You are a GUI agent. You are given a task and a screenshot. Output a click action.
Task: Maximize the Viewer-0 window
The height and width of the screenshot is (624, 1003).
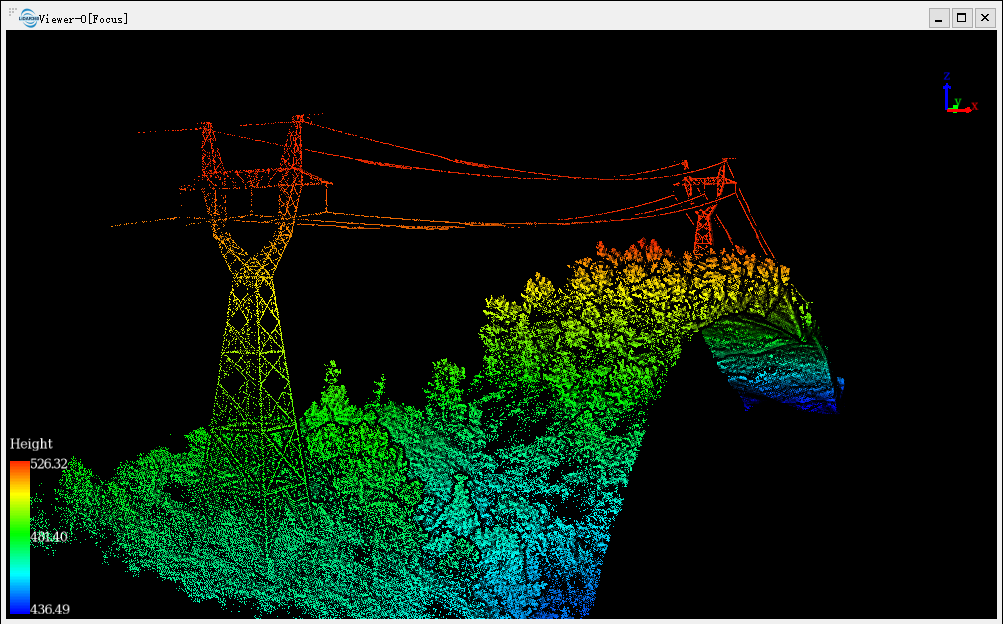[961, 18]
